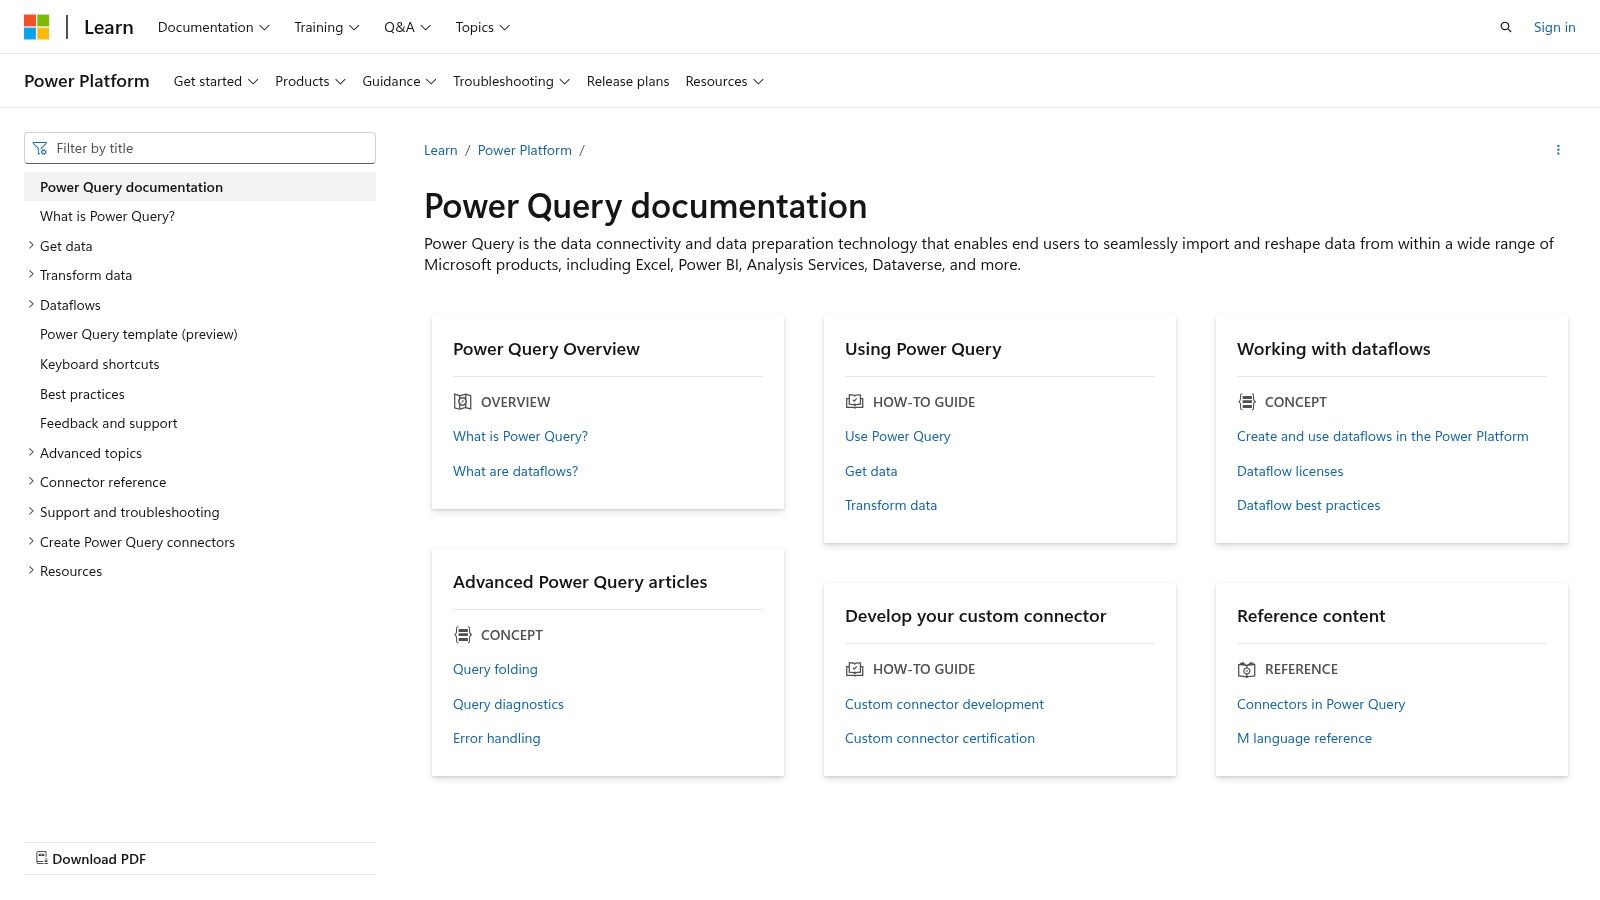The image size is (1600, 900).
Task: Open the Query folding link
Action: tap(495, 669)
